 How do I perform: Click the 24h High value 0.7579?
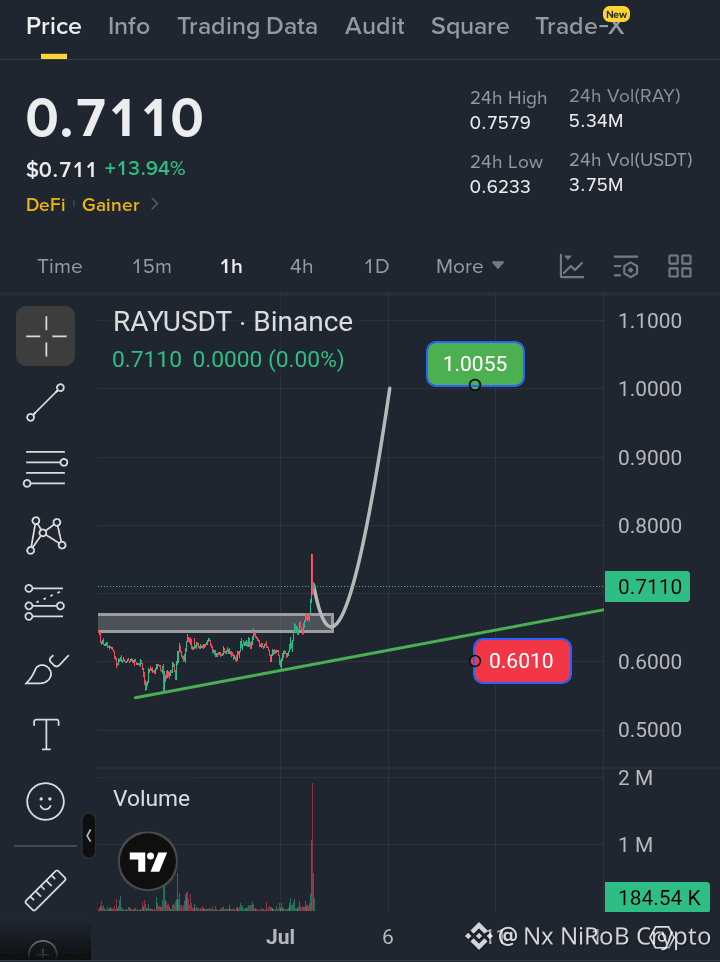click(500, 123)
